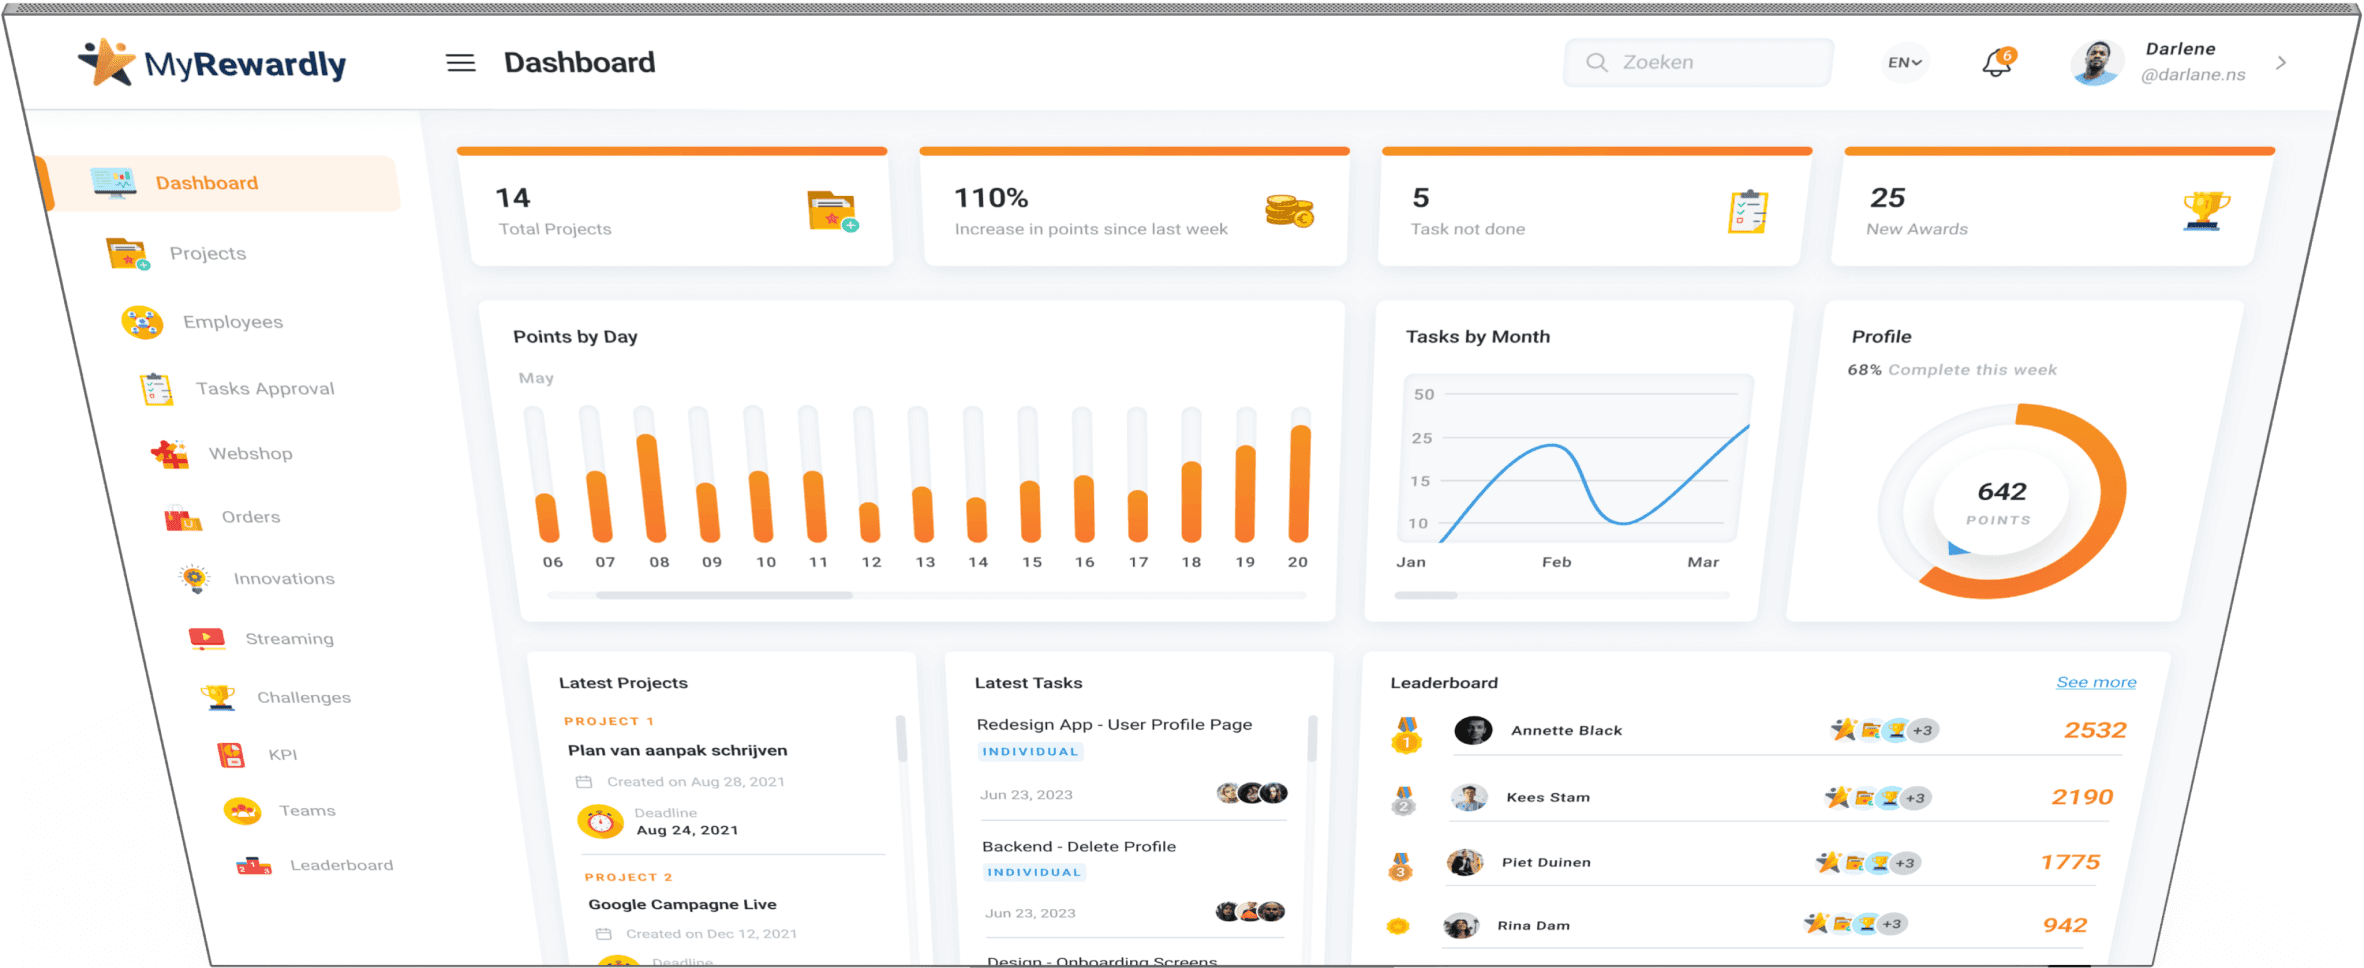The width and height of the screenshot is (2364, 968).
Task: Click Annette Black's avatar in Leaderboard
Action: tap(1473, 730)
